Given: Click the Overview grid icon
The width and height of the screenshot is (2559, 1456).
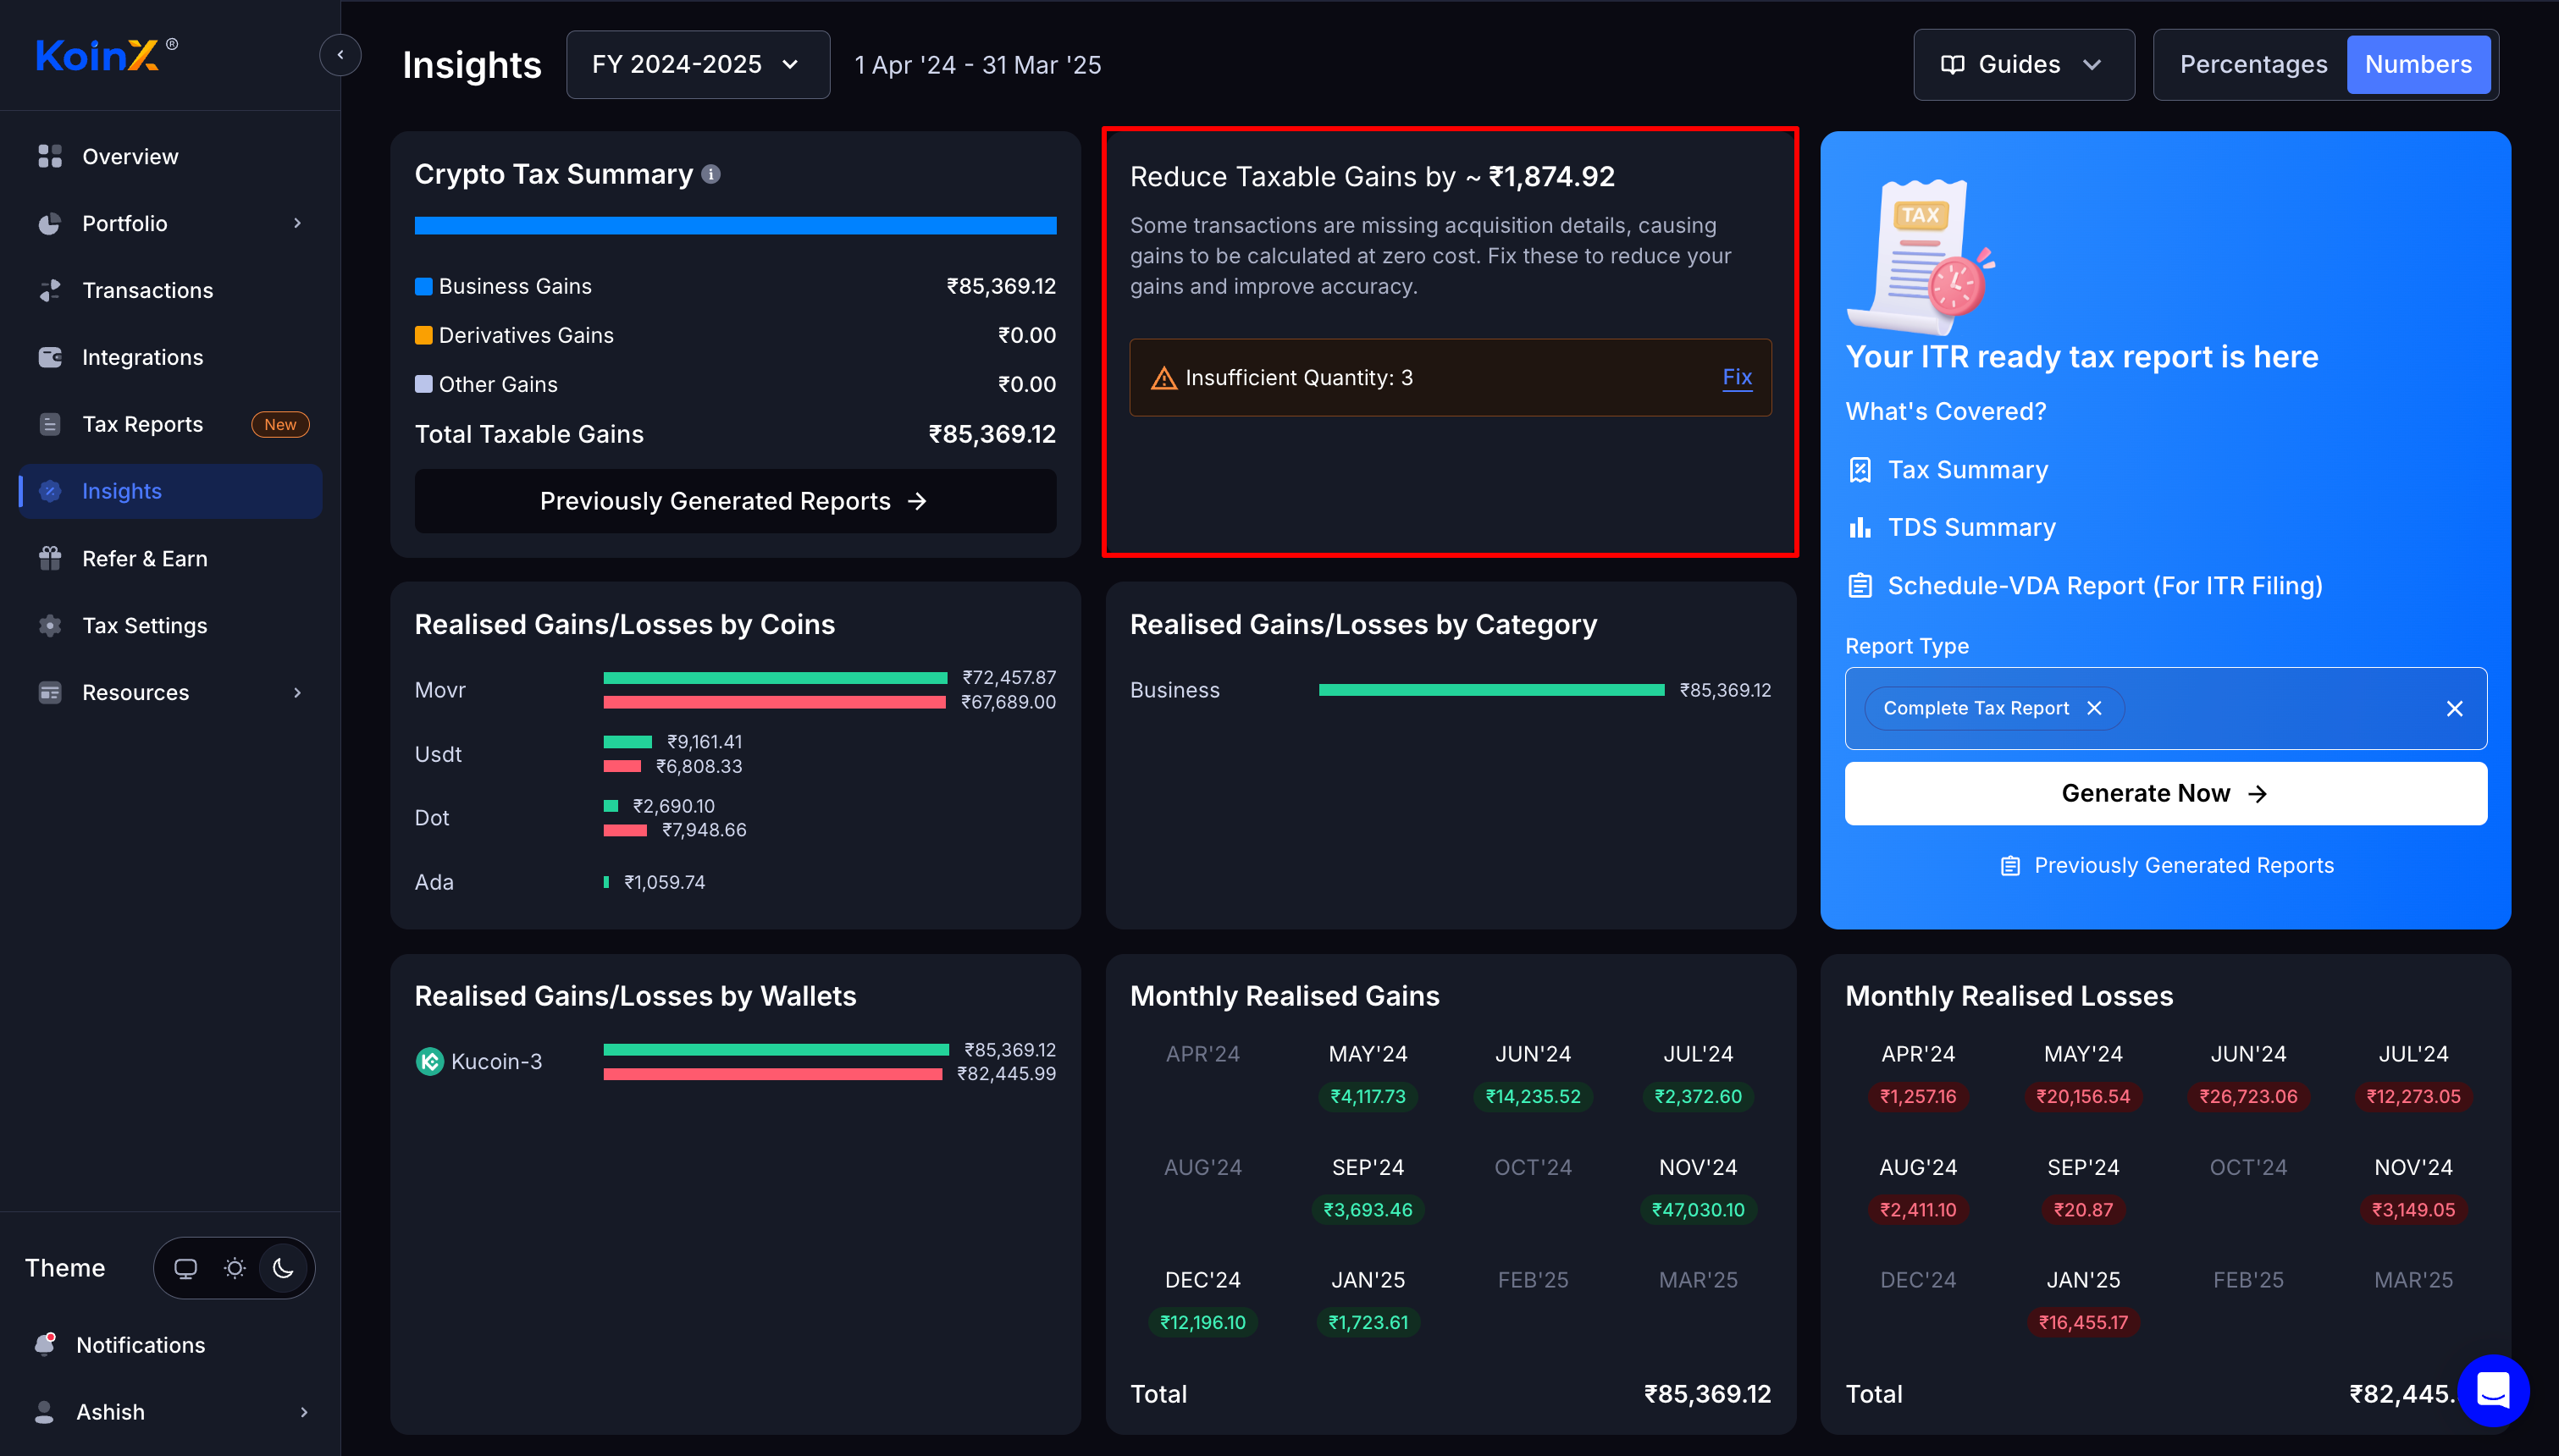Looking at the screenshot, I should pyautogui.click(x=50, y=156).
